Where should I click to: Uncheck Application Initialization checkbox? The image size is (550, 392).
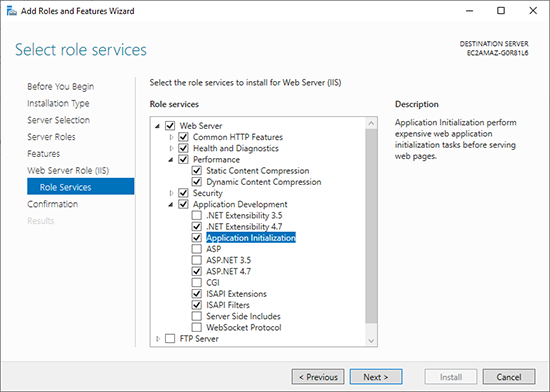[x=197, y=238]
